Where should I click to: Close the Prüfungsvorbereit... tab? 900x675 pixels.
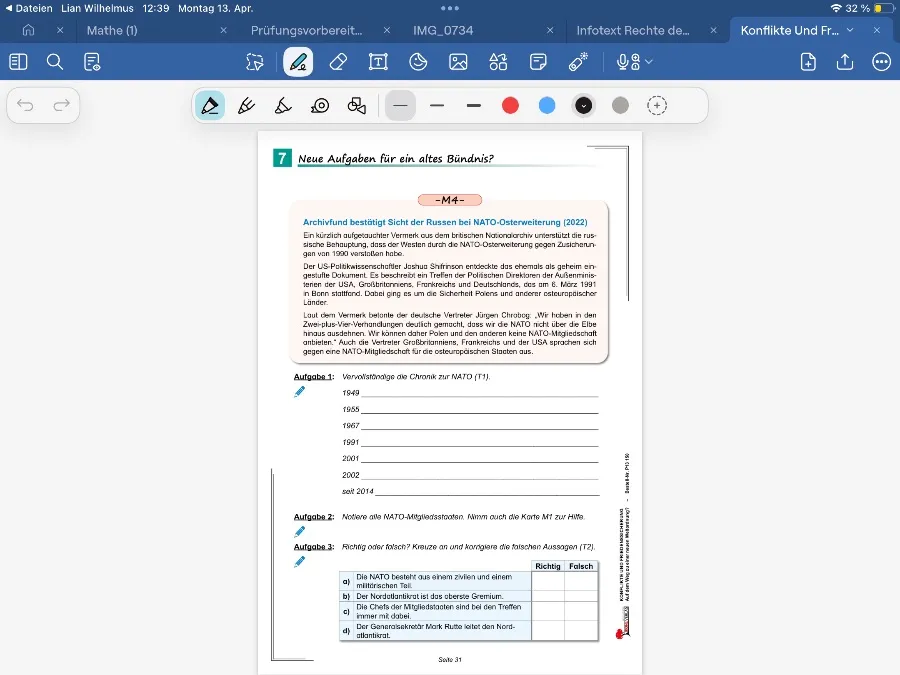pos(387,30)
